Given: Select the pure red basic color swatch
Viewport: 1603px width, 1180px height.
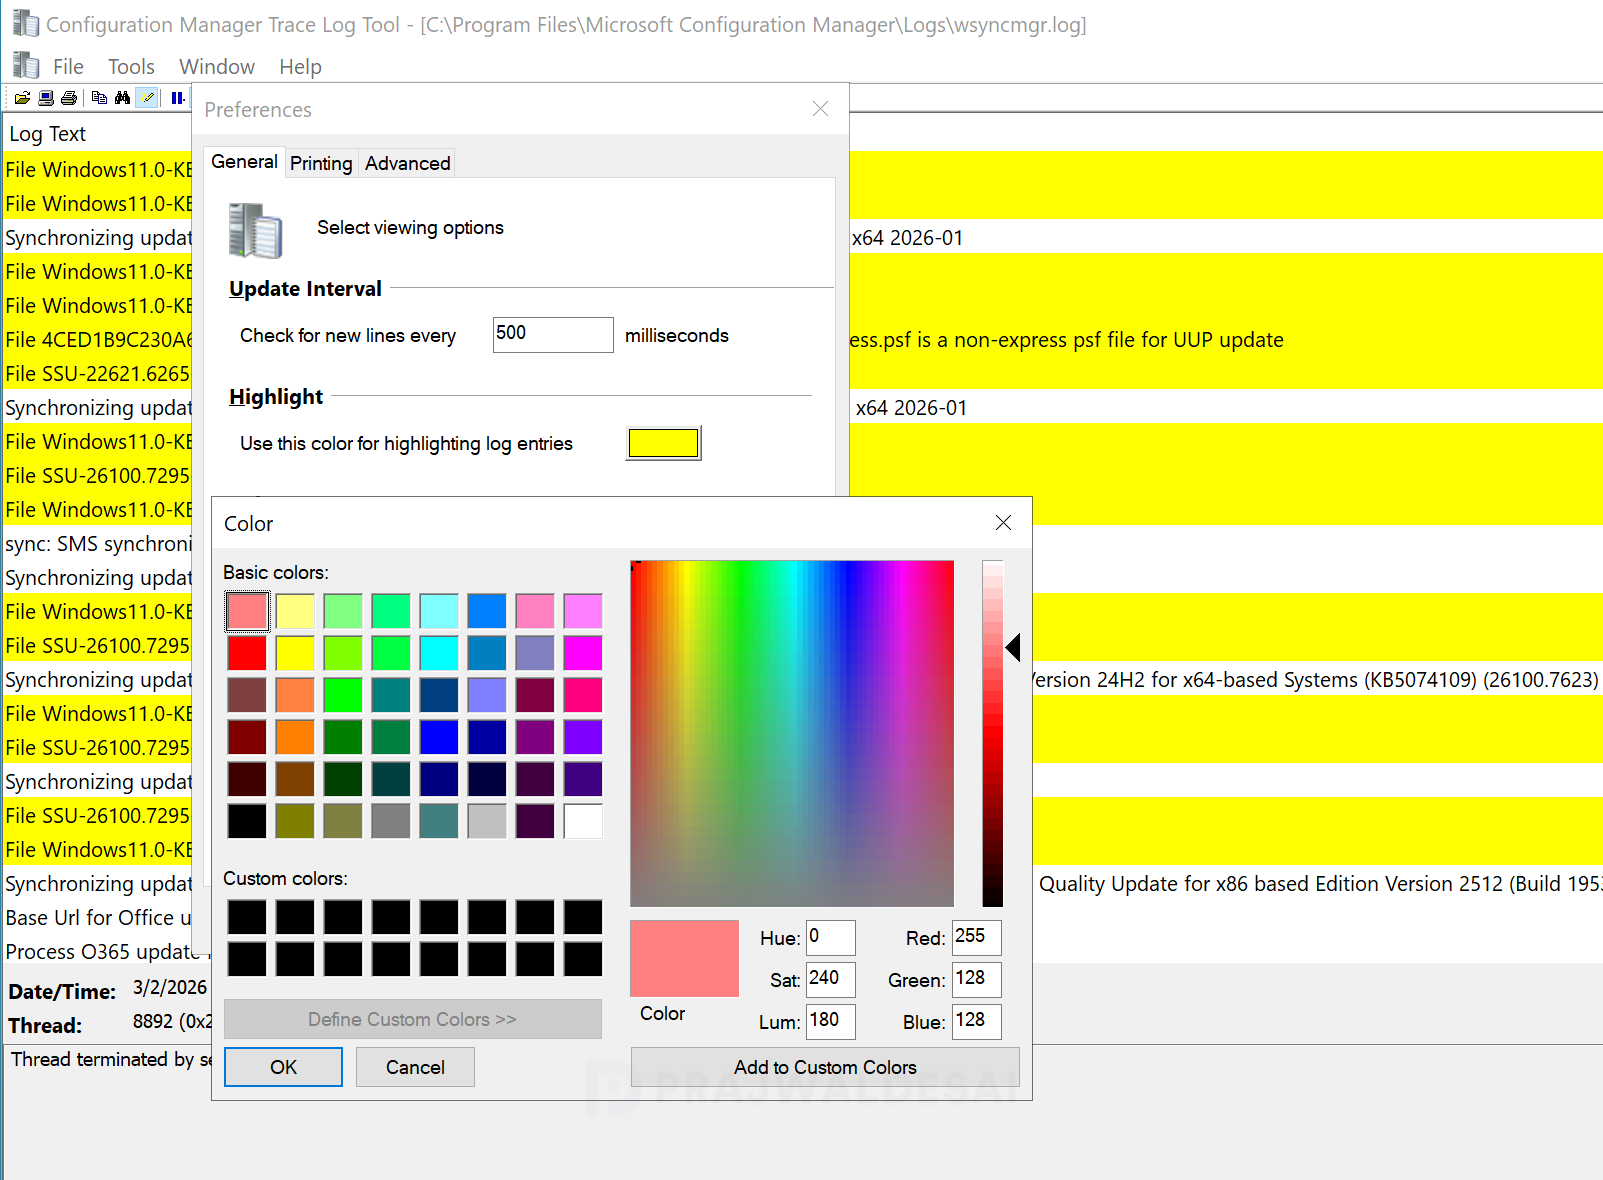Looking at the screenshot, I should (x=247, y=653).
